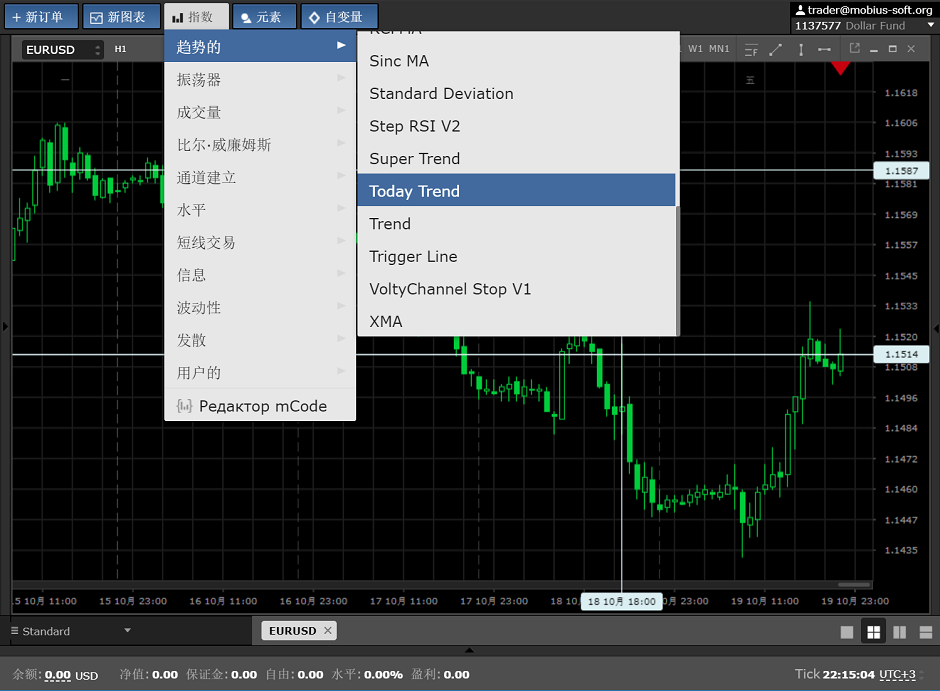Switch to four-chart grid layout
Viewport: 940px width, 691px height.
(x=873, y=632)
